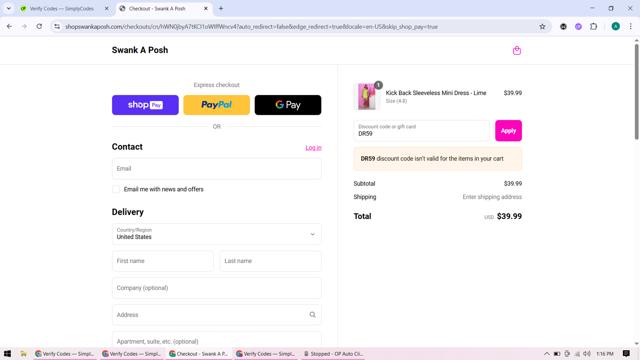Click the Kick Back Sleeveless Mini Dress name
The width and height of the screenshot is (640, 360).
[x=436, y=93]
